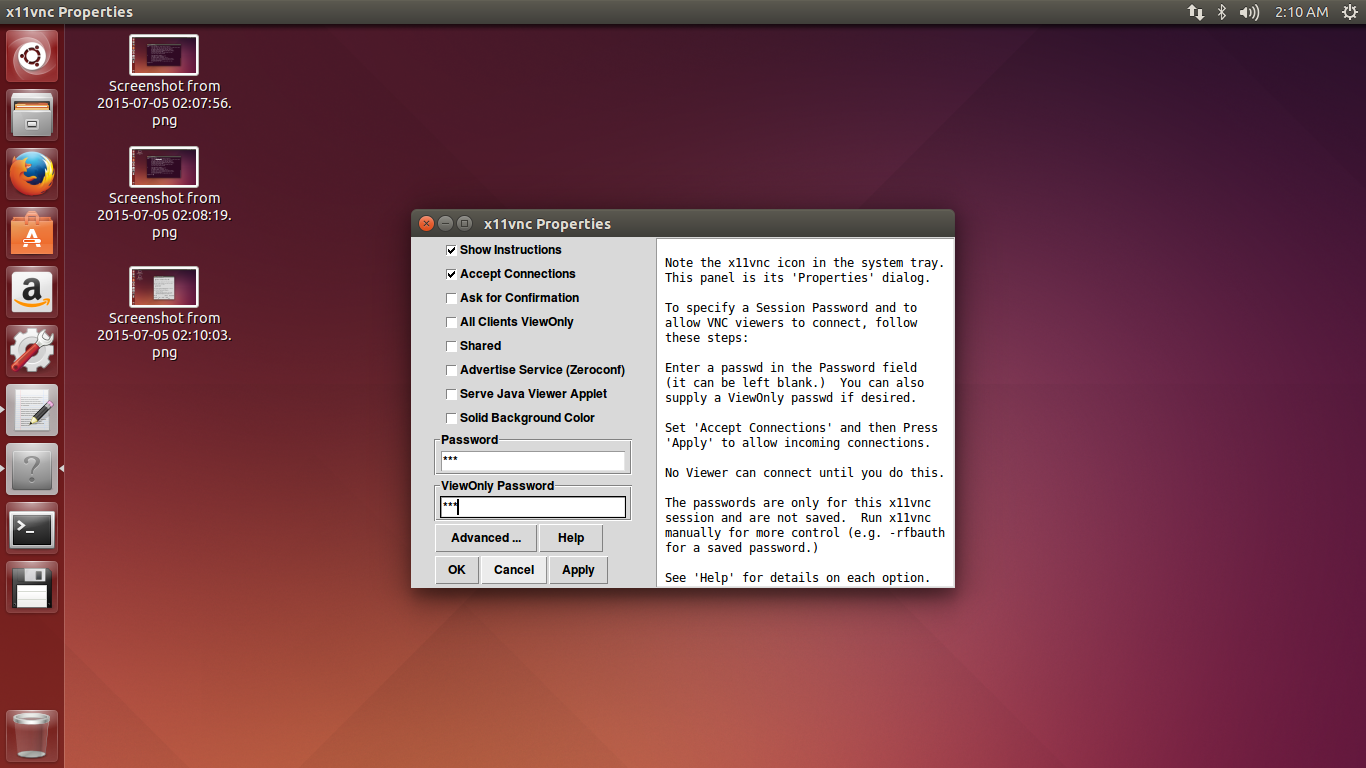
Task: Open the network indicator in top panel
Action: pyautogui.click(x=1195, y=12)
